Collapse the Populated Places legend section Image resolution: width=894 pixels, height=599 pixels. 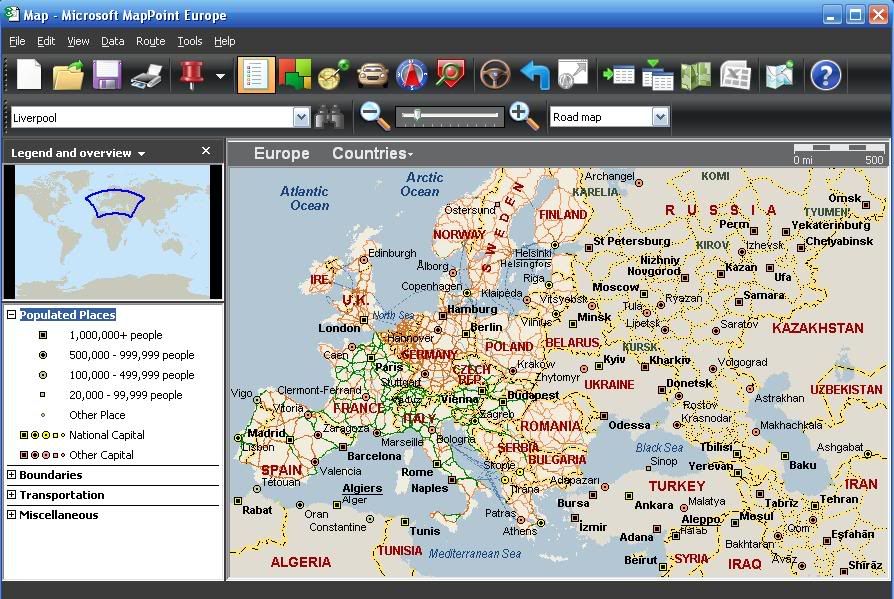(11, 315)
